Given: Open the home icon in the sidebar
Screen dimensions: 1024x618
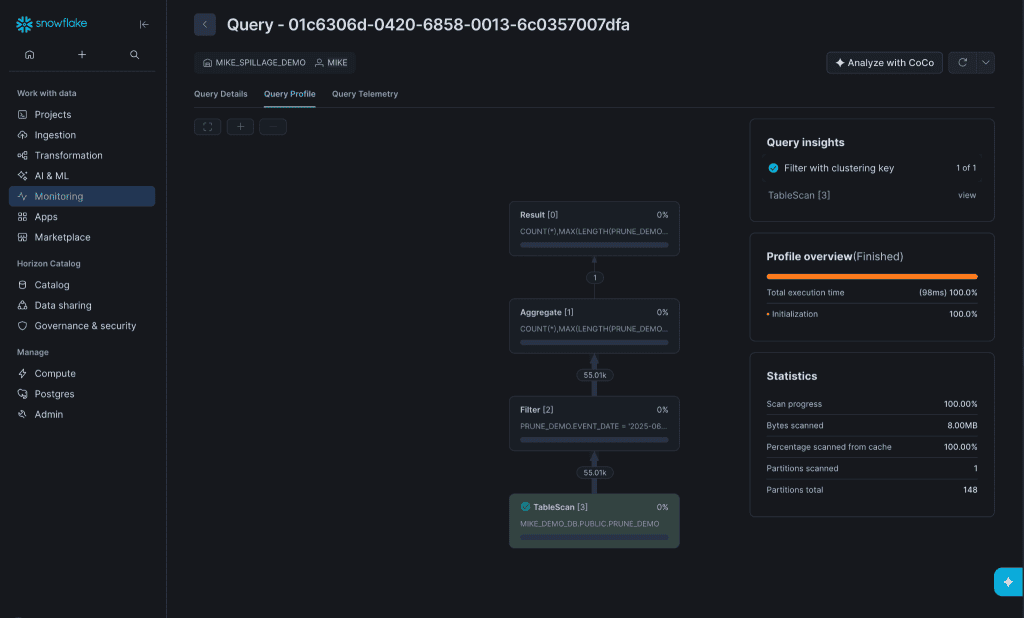Looking at the screenshot, I should pos(29,55).
